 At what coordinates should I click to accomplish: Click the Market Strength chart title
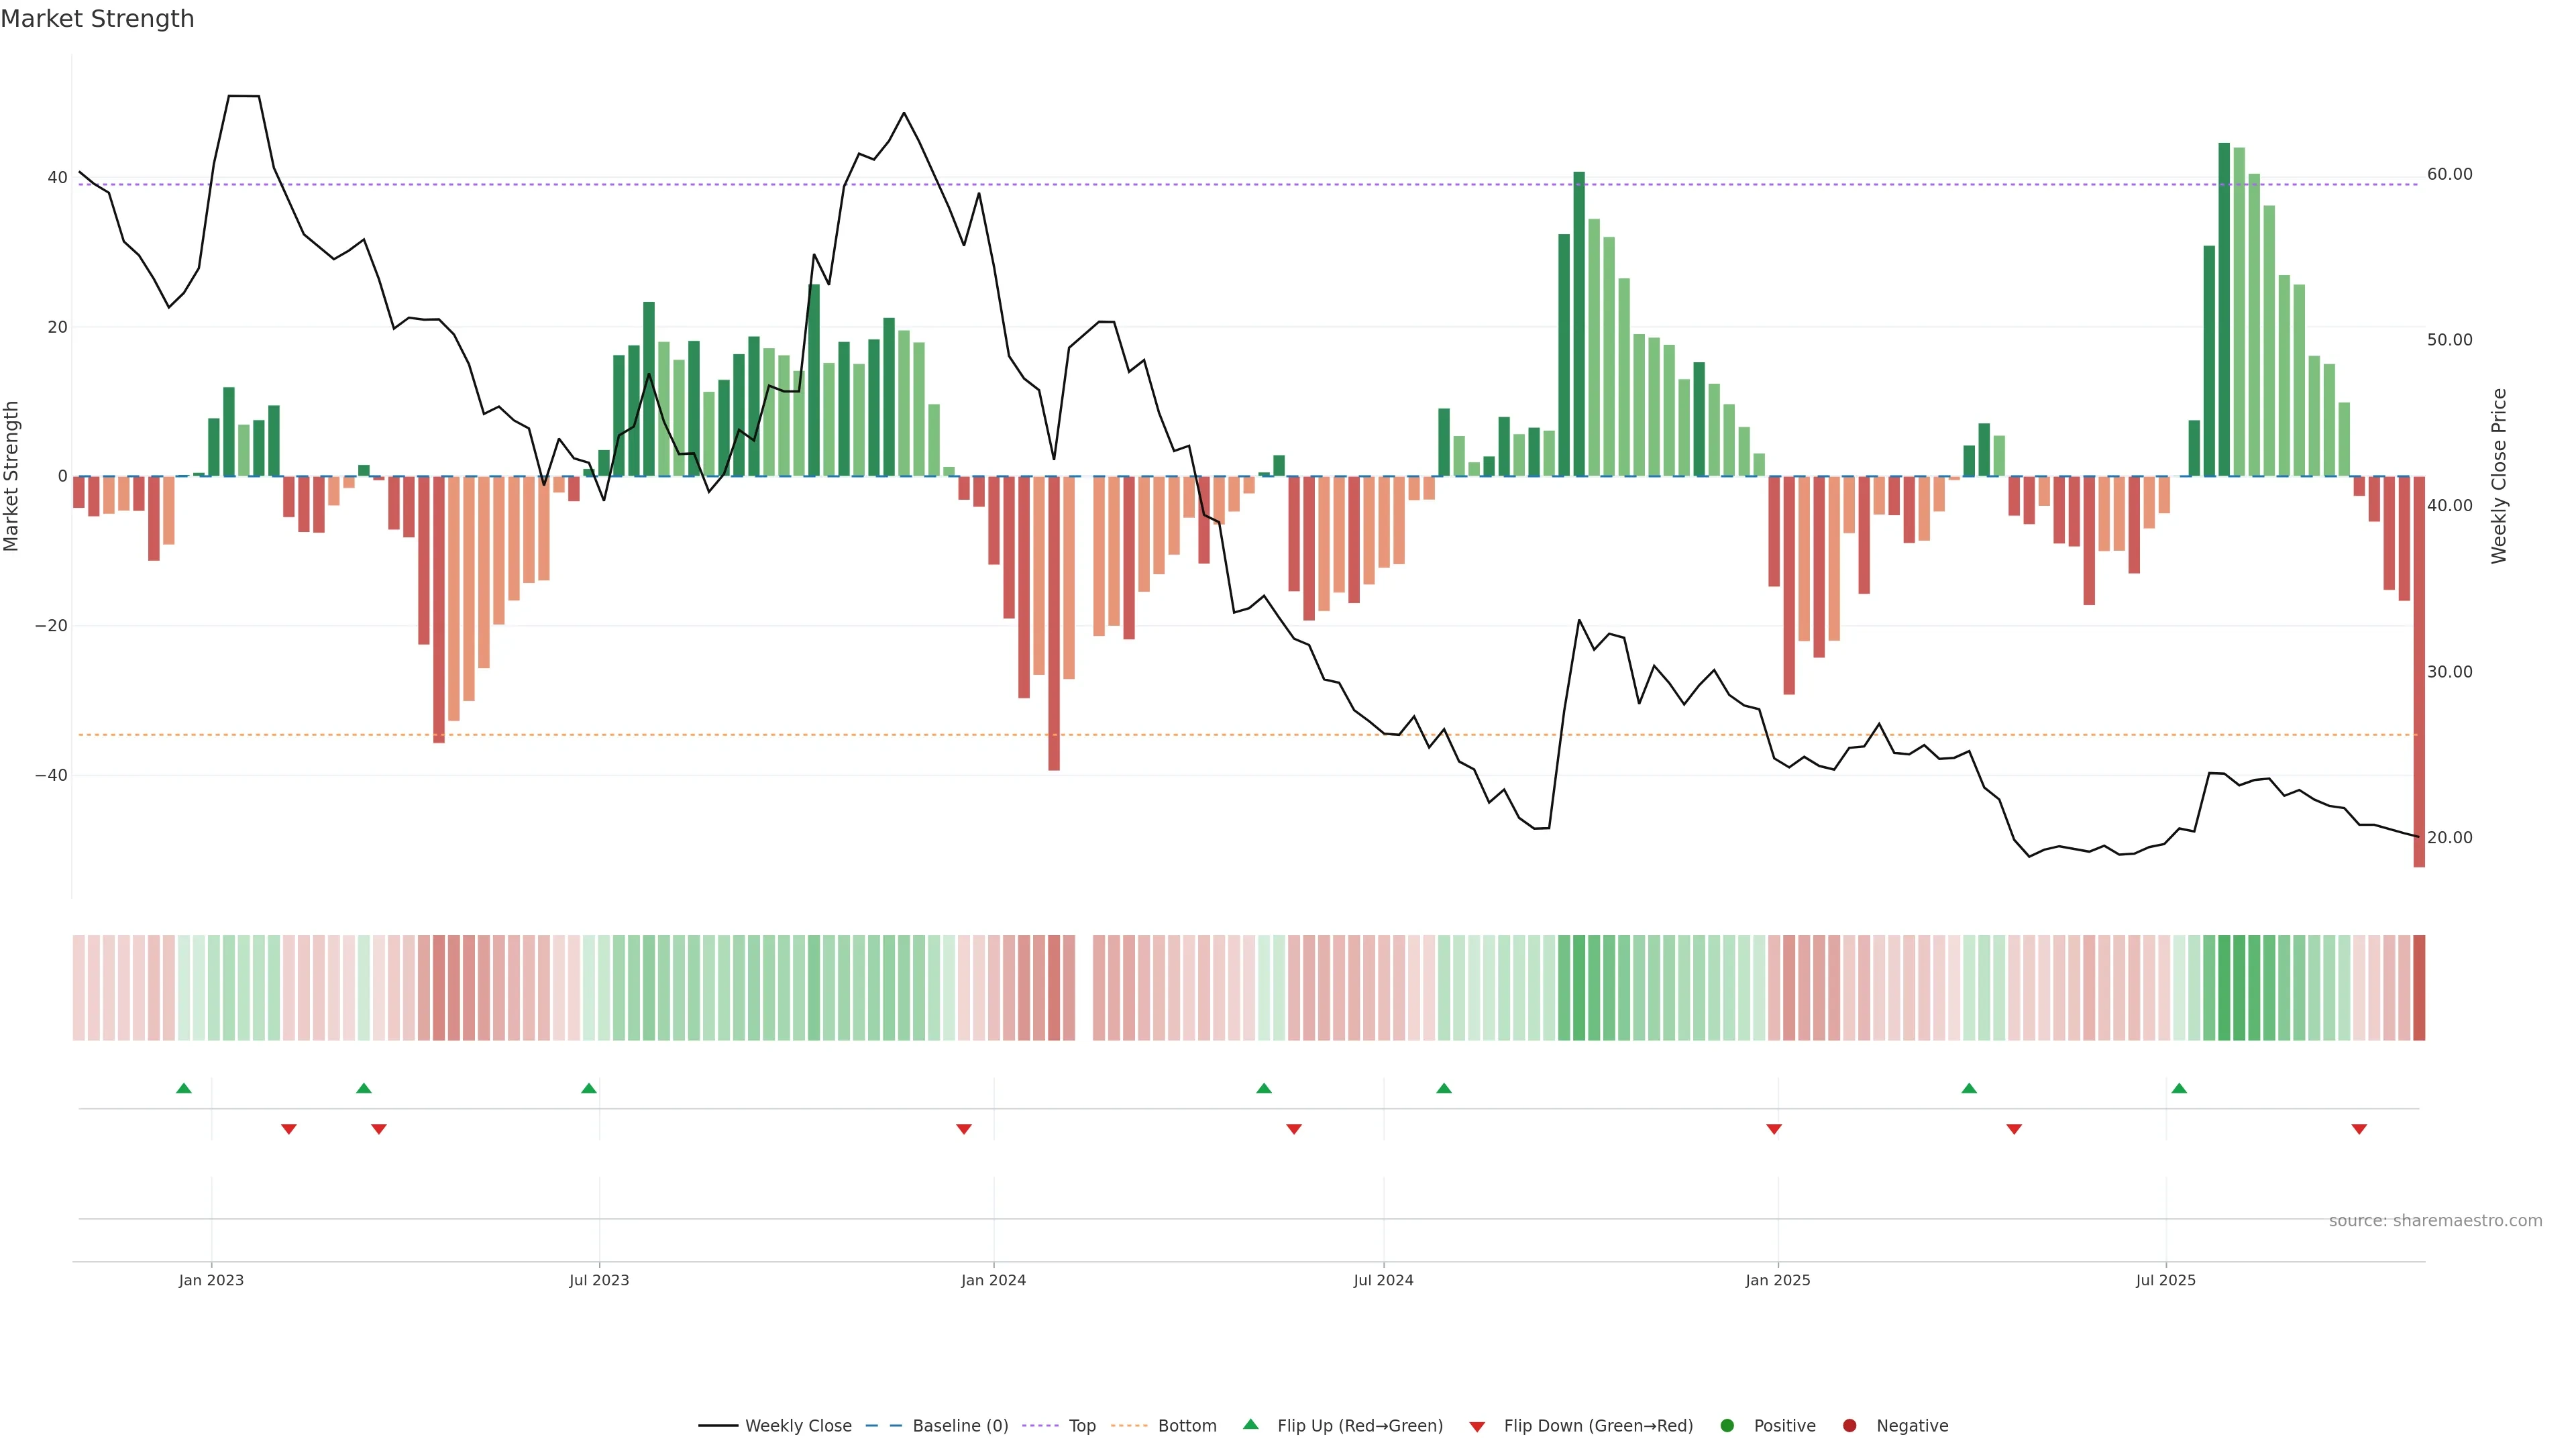tap(97, 19)
